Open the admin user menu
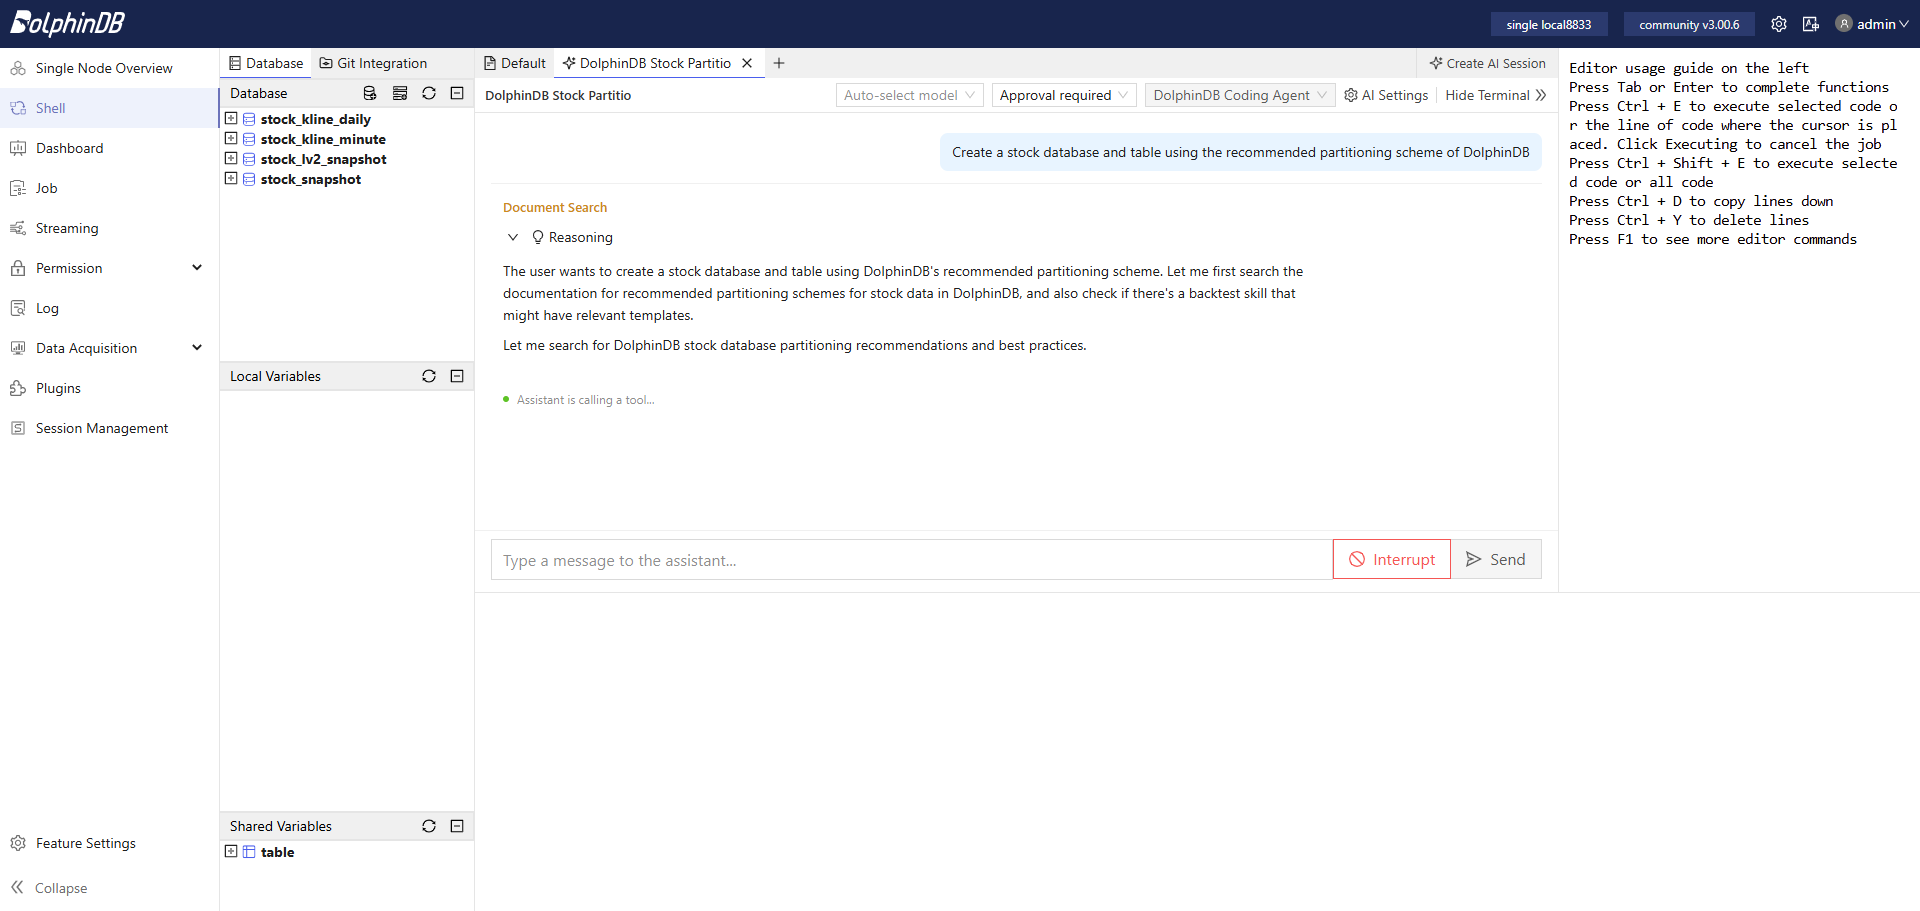This screenshot has width=1920, height=911. tap(1872, 24)
